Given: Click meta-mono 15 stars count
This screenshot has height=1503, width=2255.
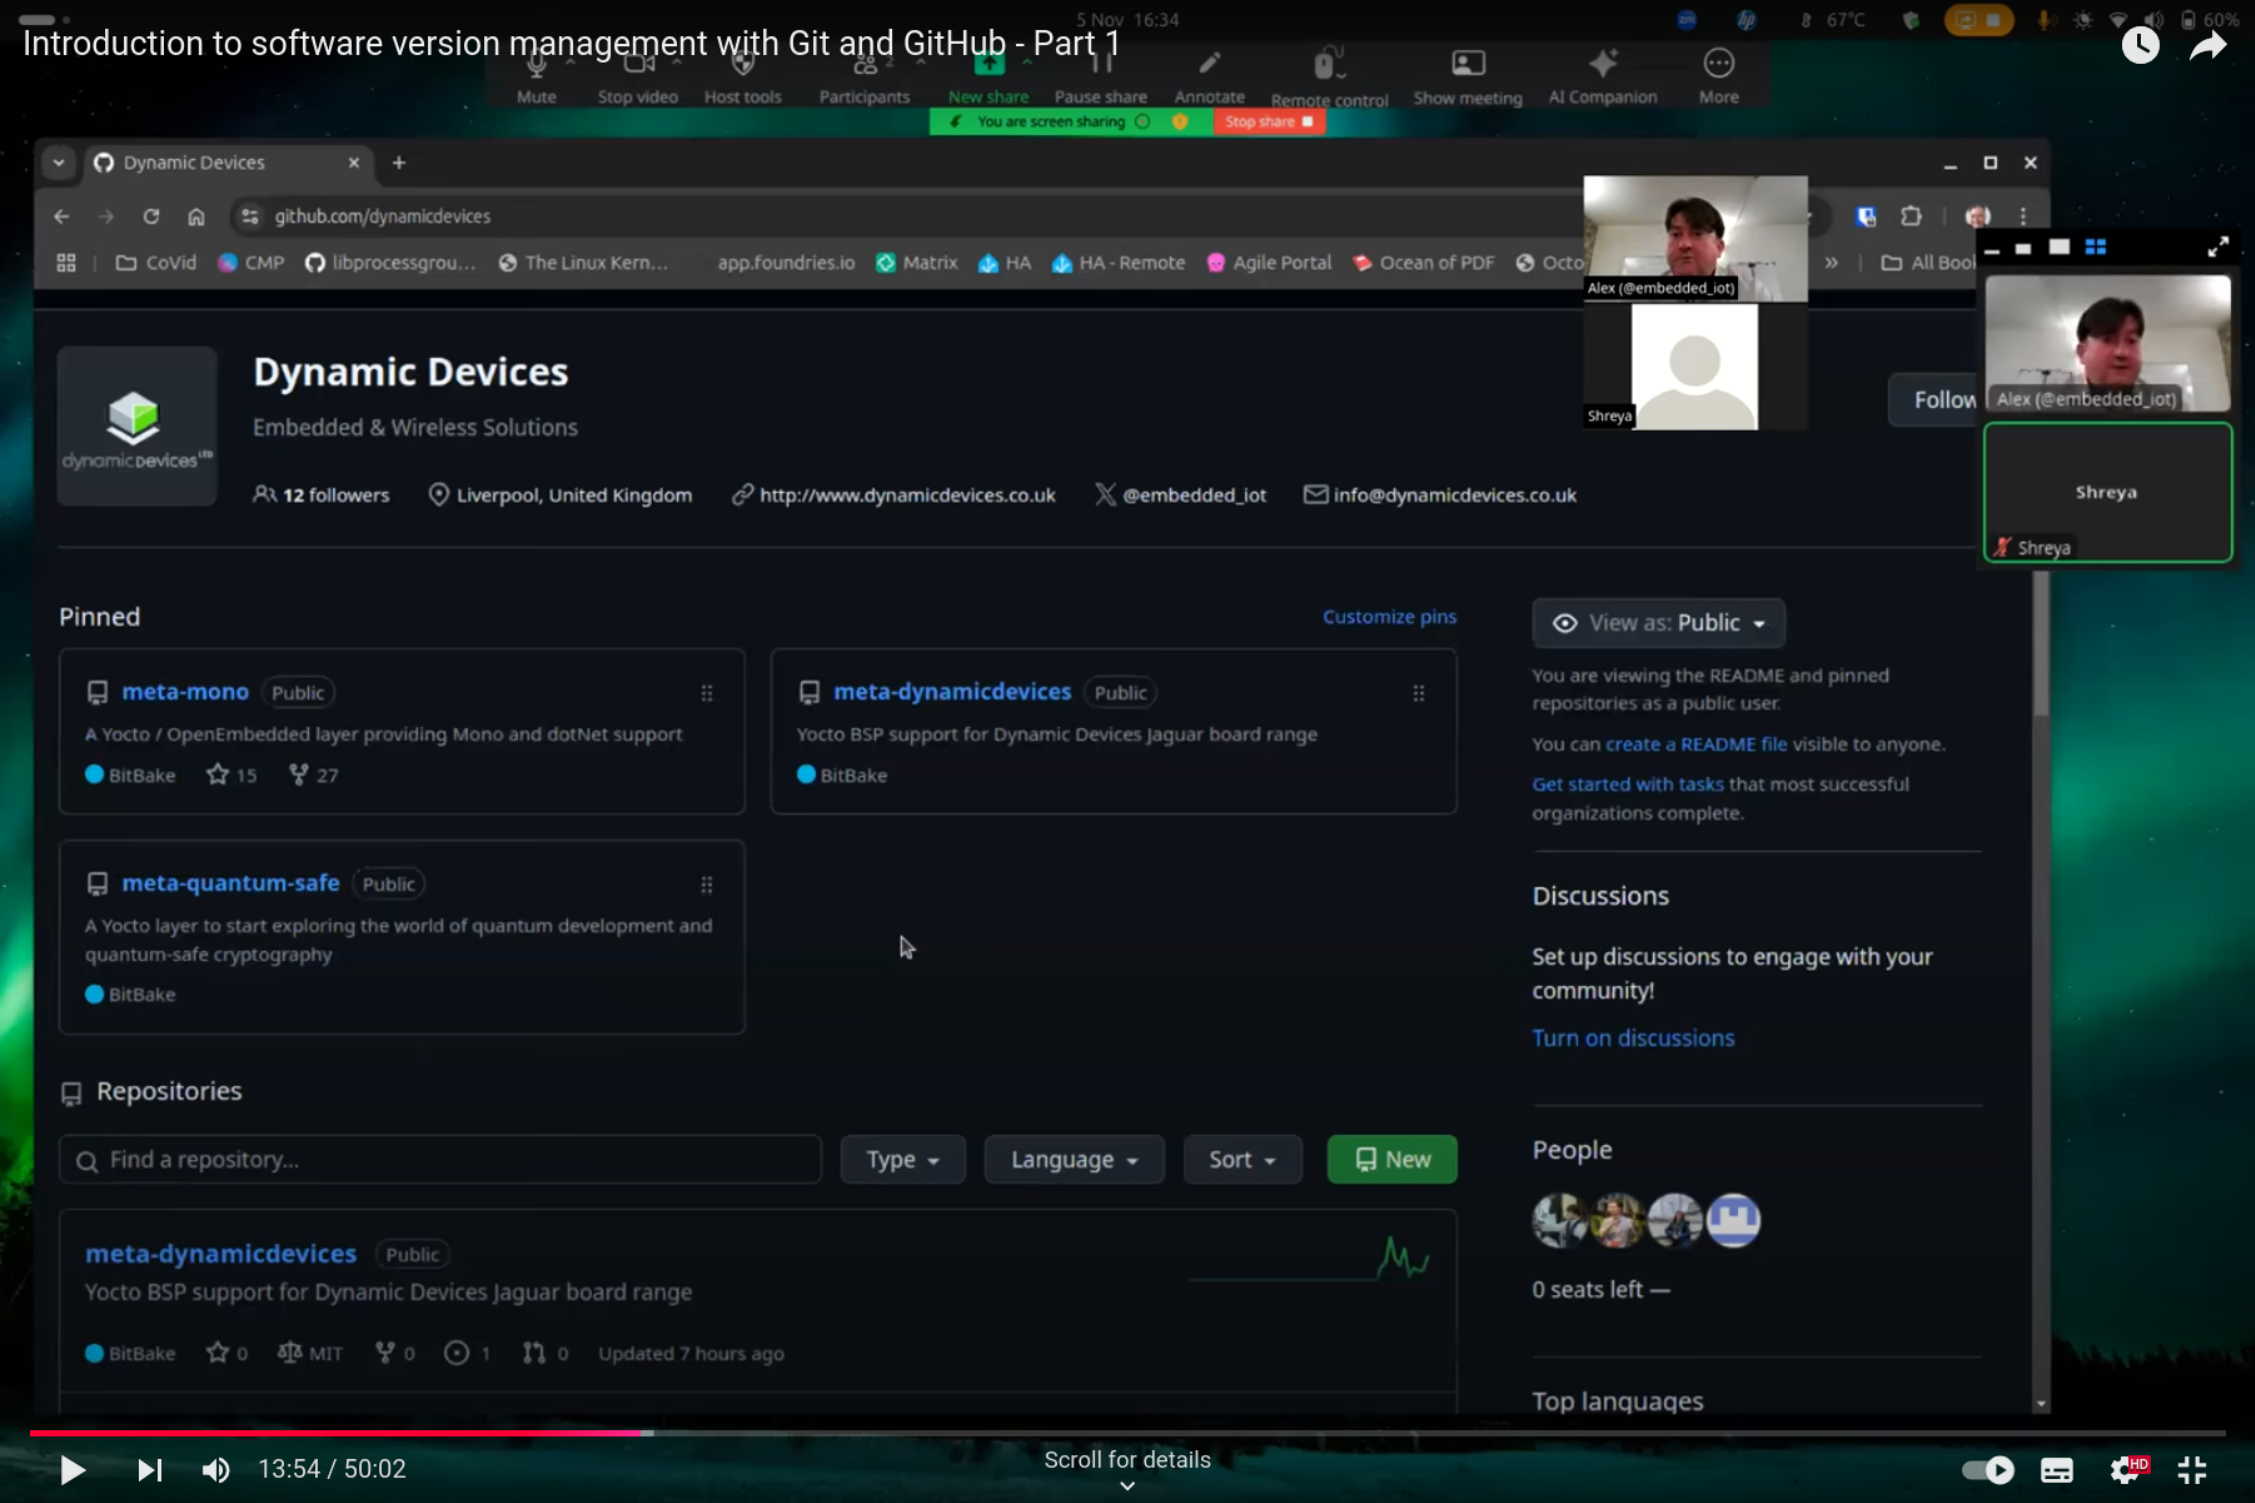Looking at the screenshot, I should pyautogui.click(x=232, y=775).
